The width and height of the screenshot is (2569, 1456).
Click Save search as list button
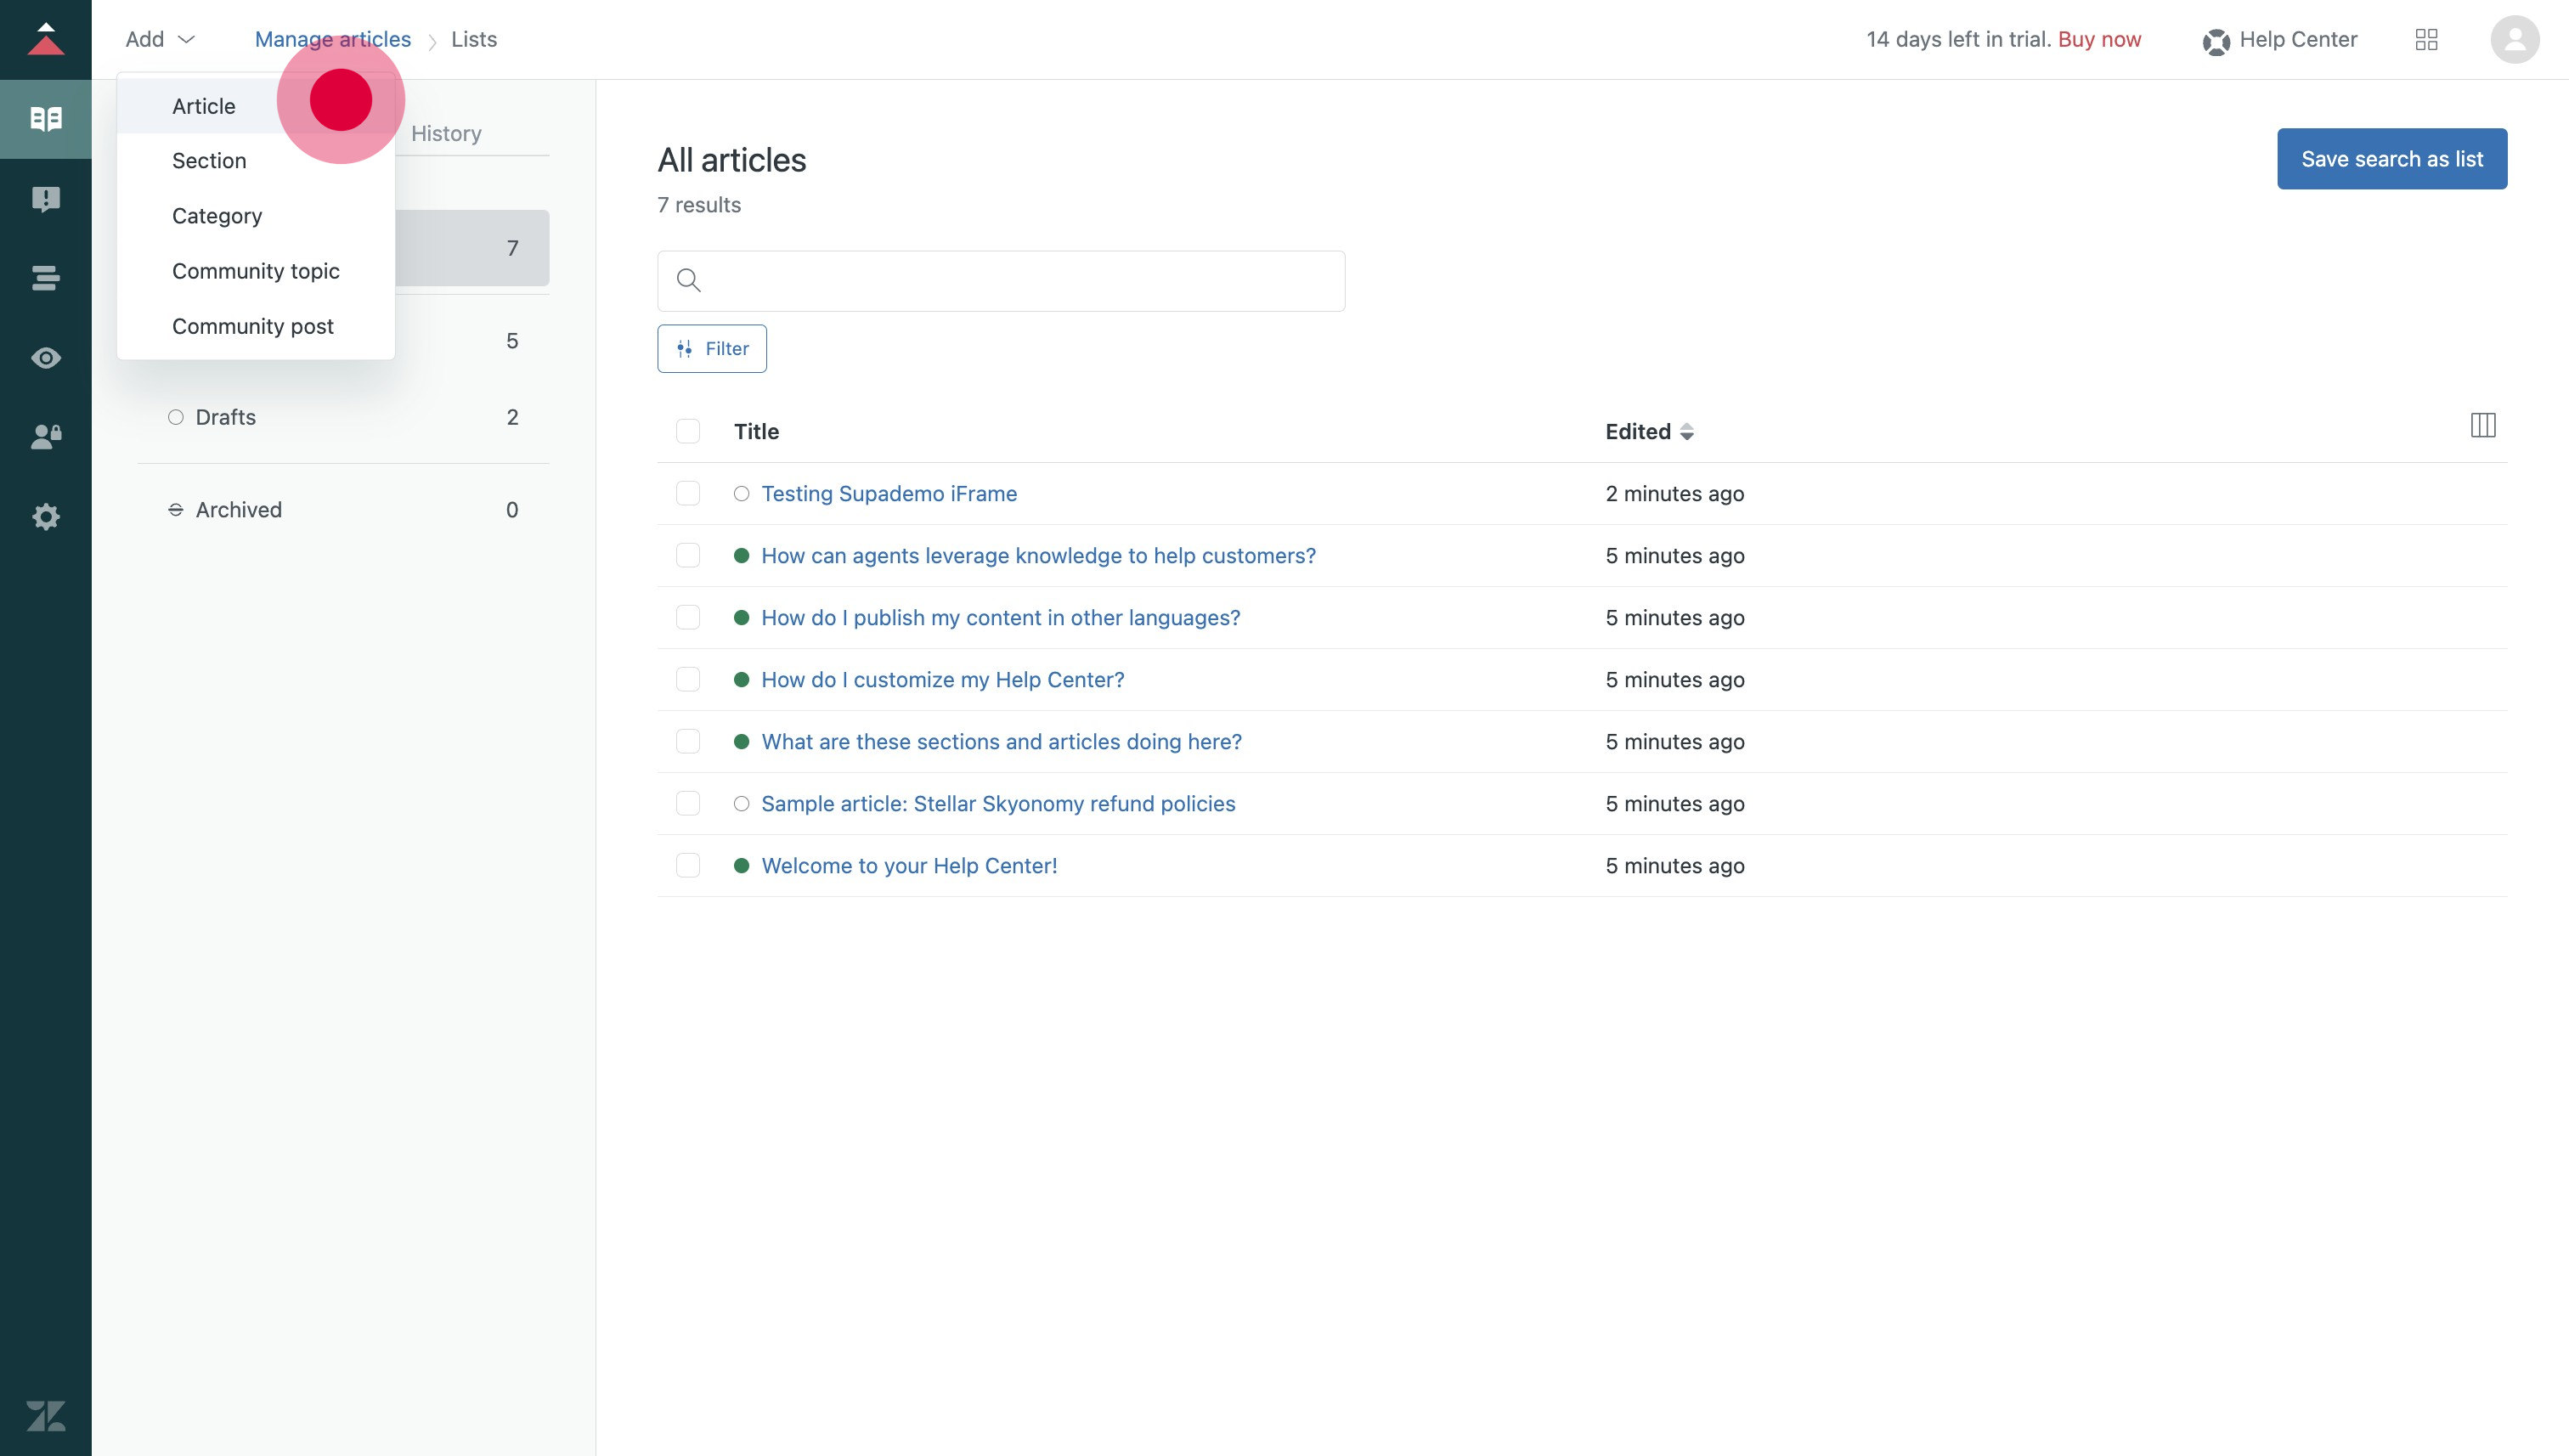[x=2391, y=159]
